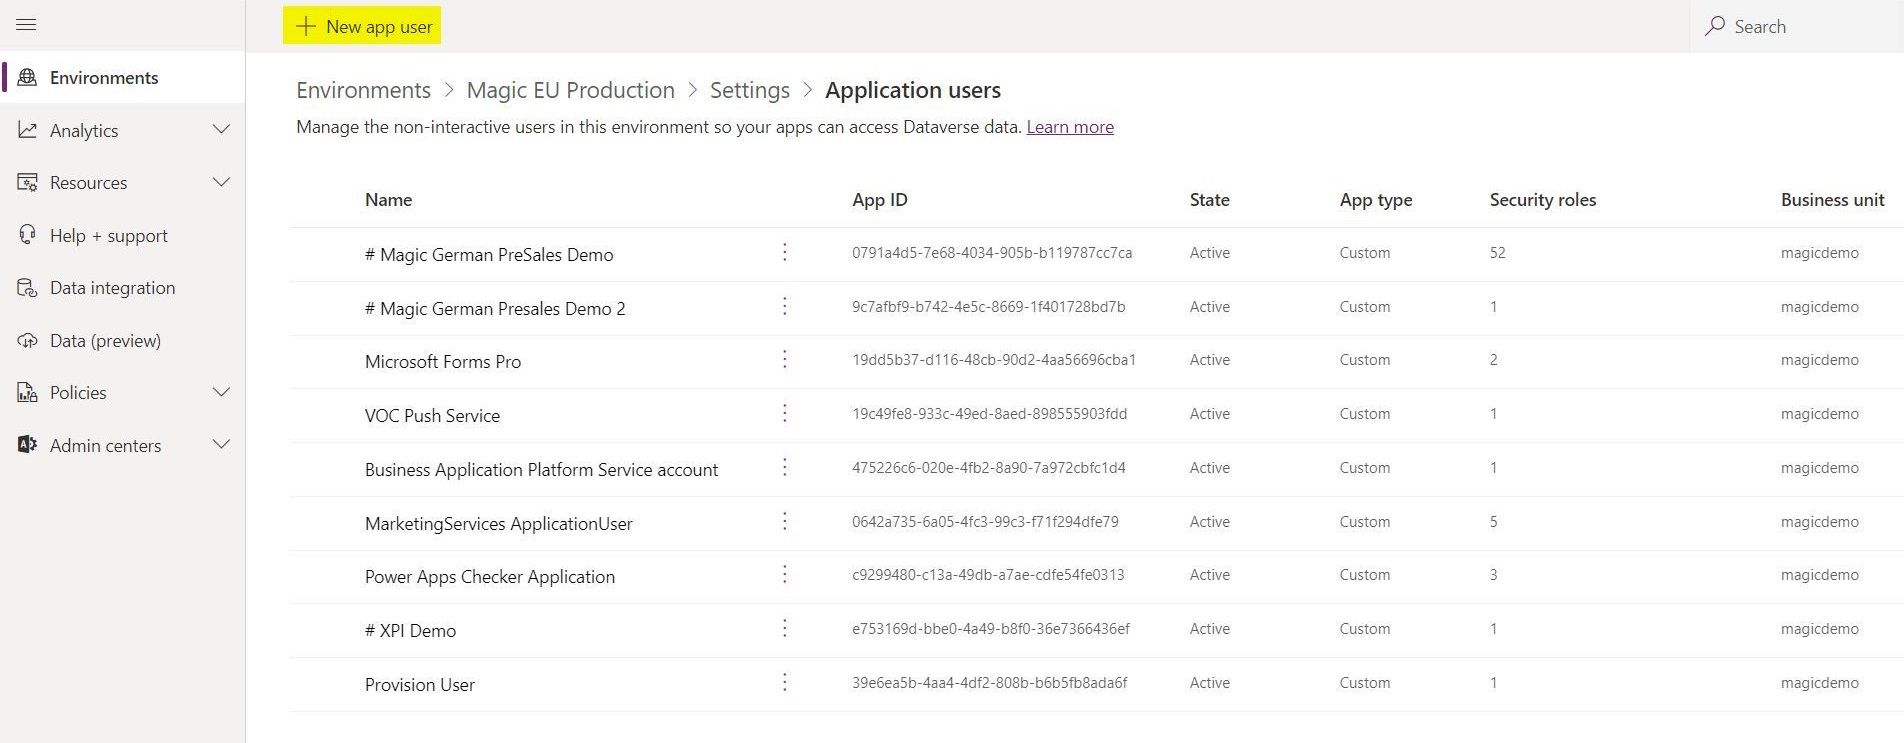This screenshot has height=743, width=1904.
Task: Open the Learn more link
Action: (x=1070, y=127)
